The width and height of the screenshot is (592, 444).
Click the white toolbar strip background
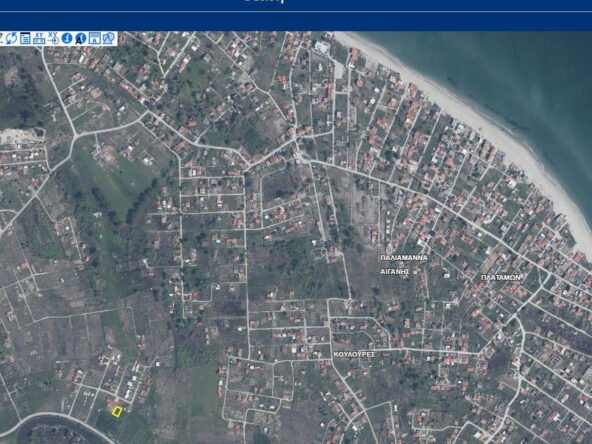click(x=59, y=38)
